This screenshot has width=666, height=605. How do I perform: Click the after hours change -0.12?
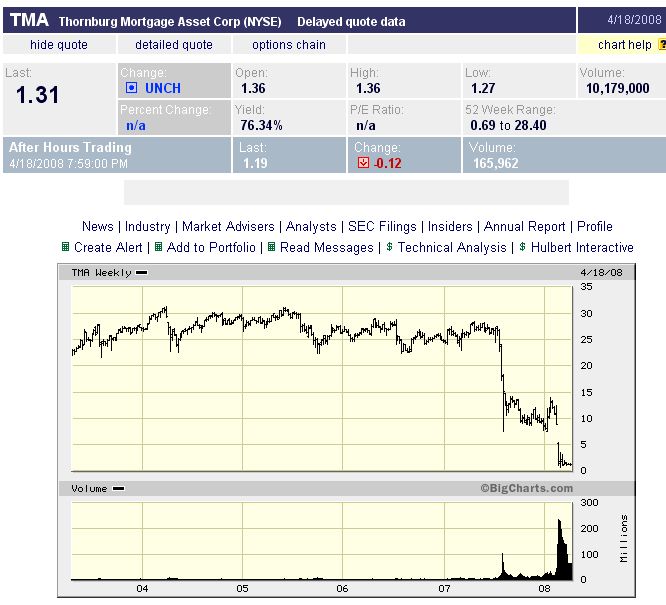(x=387, y=163)
